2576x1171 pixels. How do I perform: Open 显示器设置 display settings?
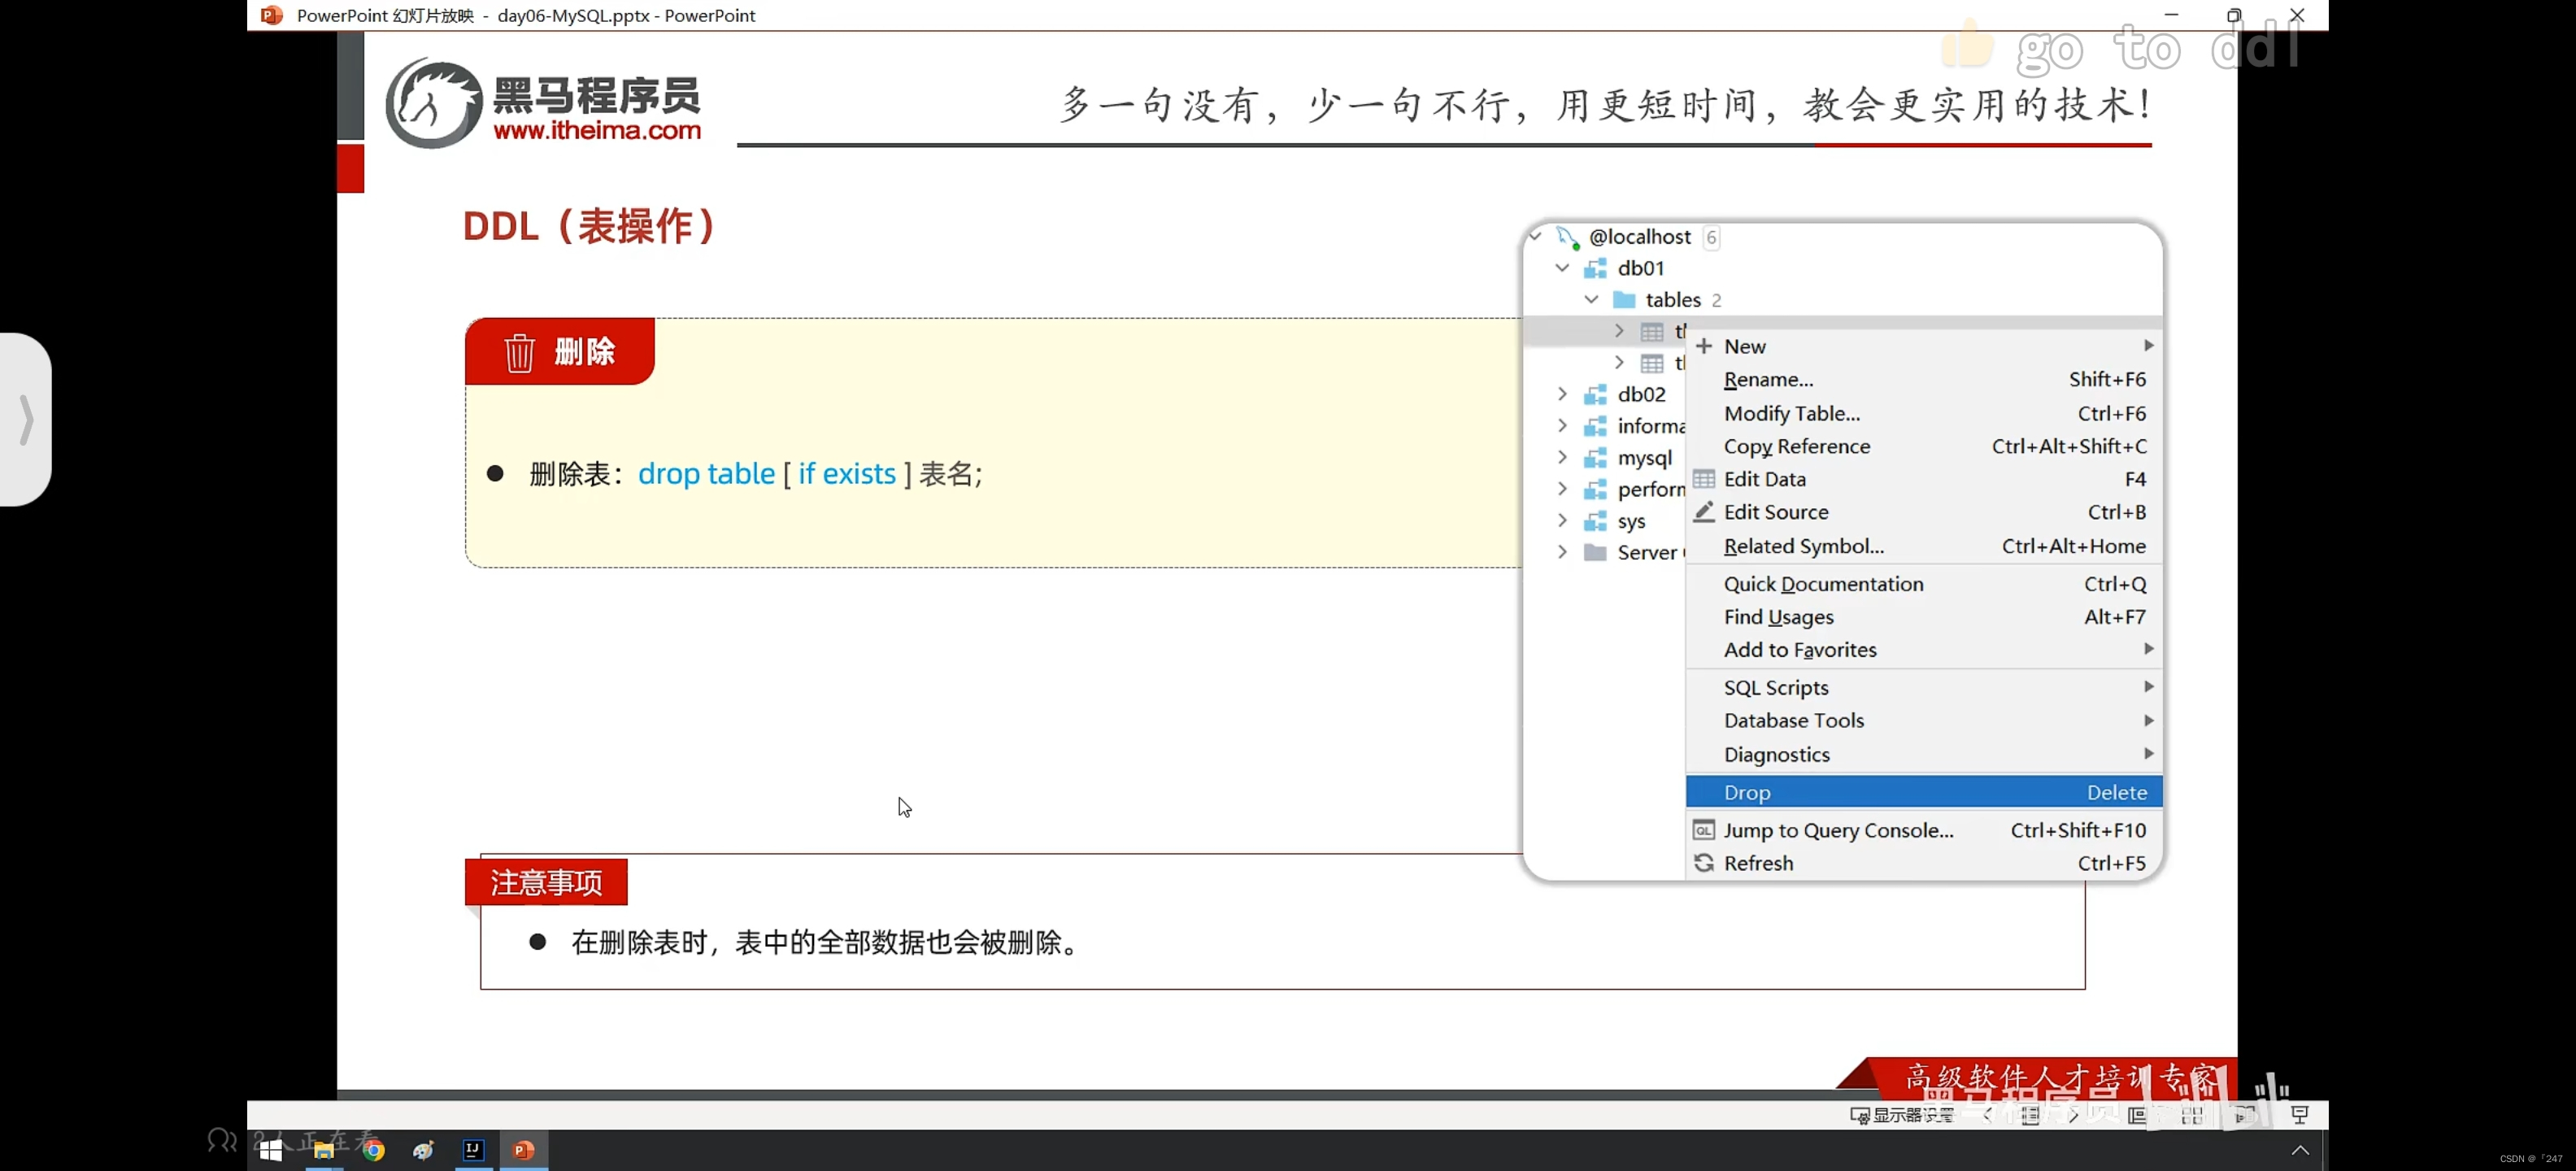pos(1902,1115)
